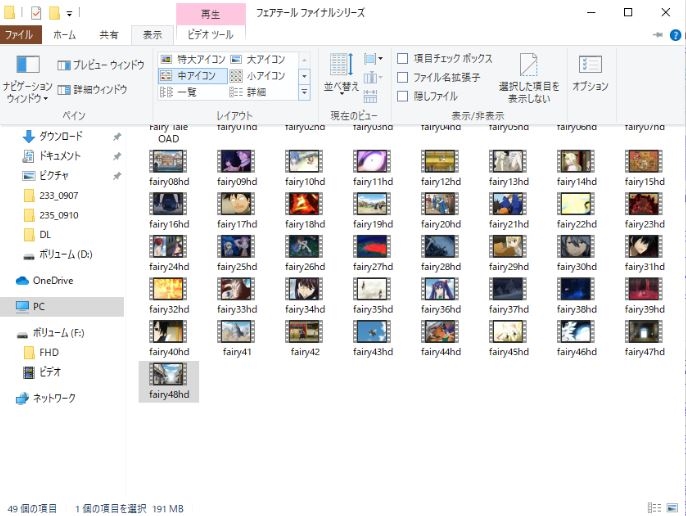Select Extra large icons (特大アイコン) layout
The image size is (686, 516).
192,59
